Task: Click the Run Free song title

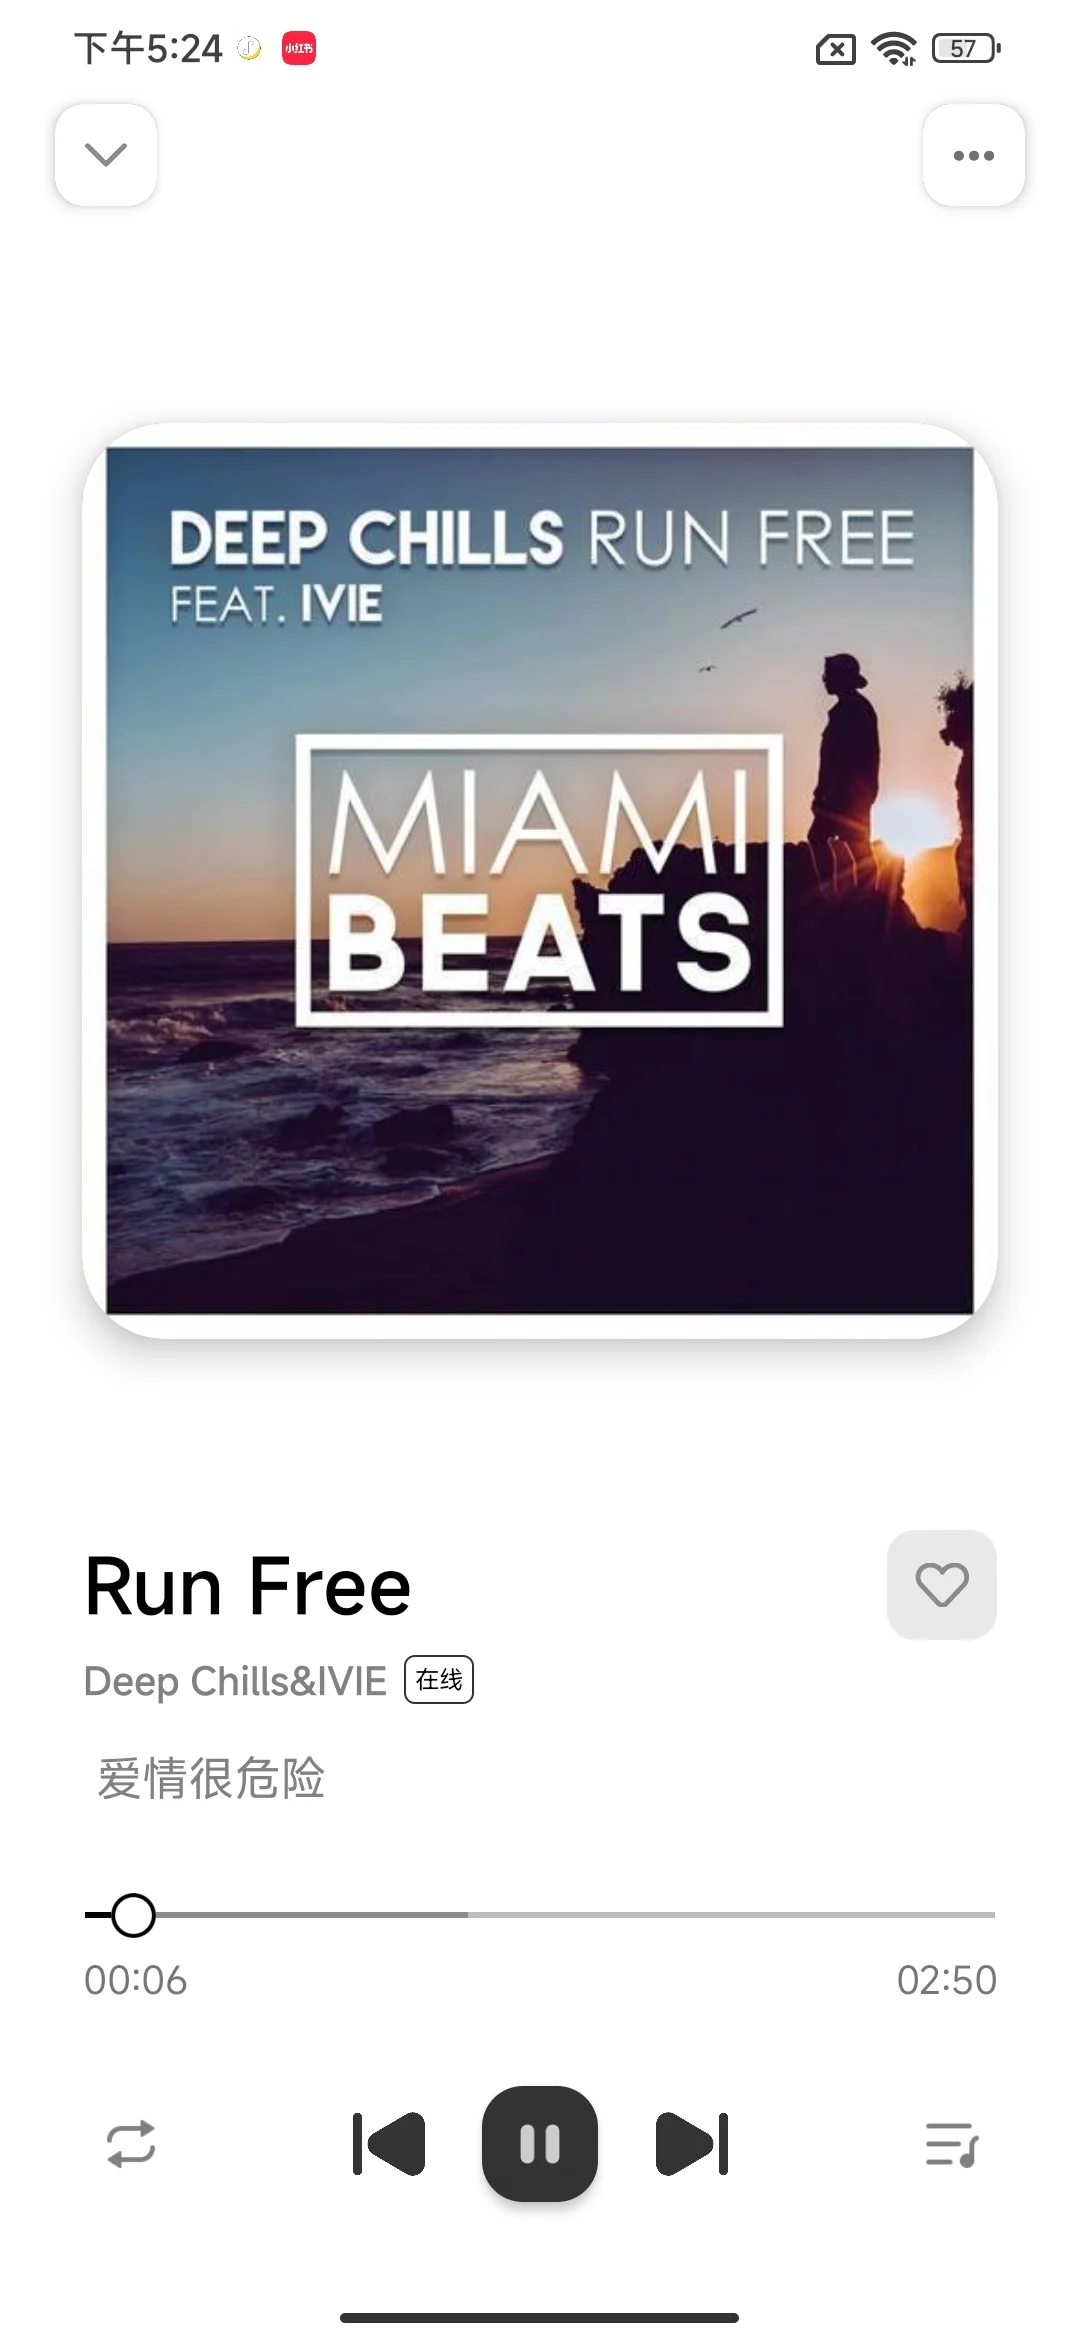Action: coord(248,1586)
